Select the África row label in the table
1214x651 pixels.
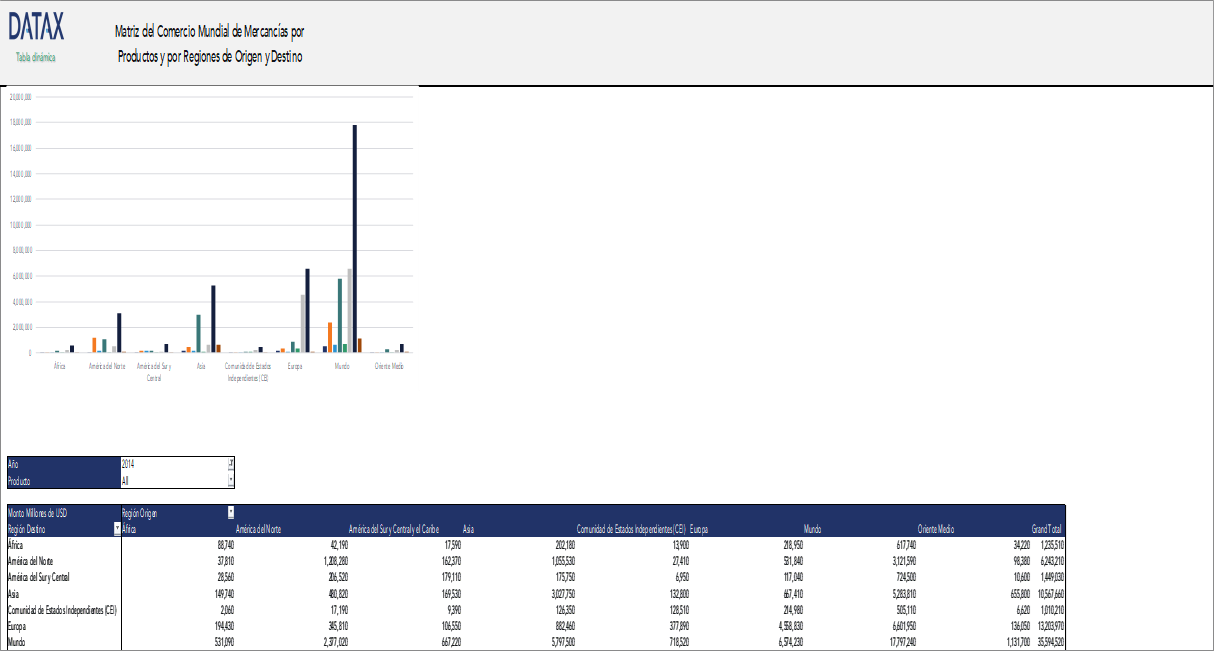[15, 545]
